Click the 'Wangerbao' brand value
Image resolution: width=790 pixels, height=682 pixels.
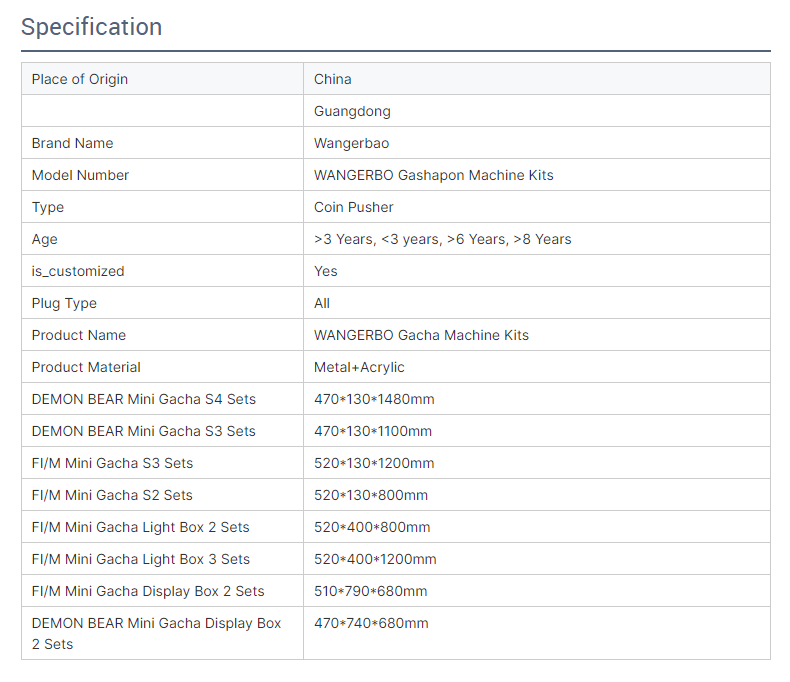[352, 143]
